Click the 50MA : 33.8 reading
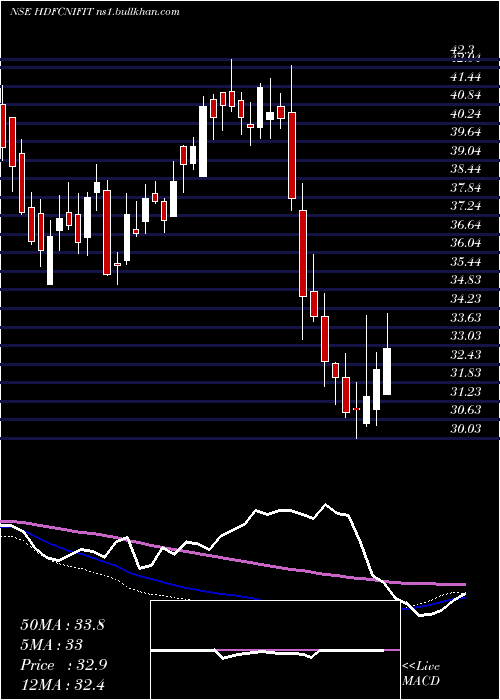500x700 pixels. [62, 625]
